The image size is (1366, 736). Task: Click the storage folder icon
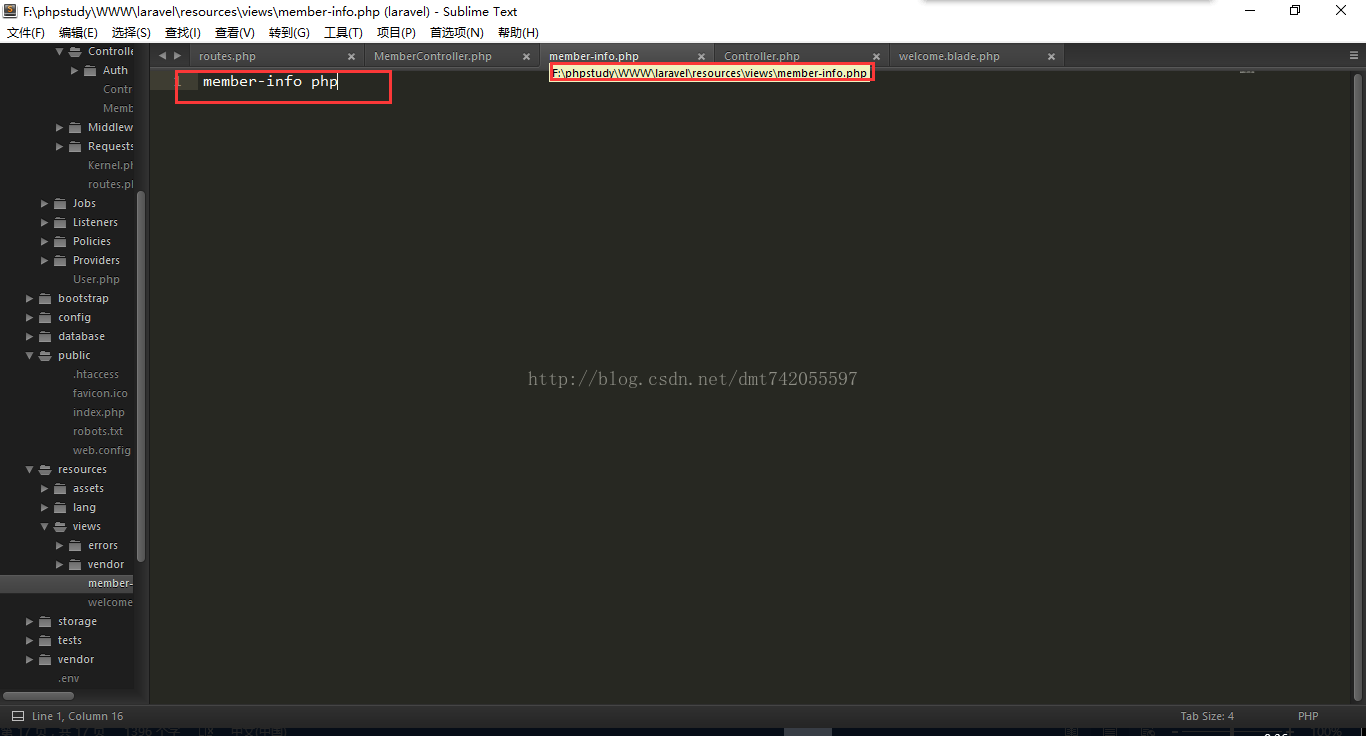coord(45,621)
